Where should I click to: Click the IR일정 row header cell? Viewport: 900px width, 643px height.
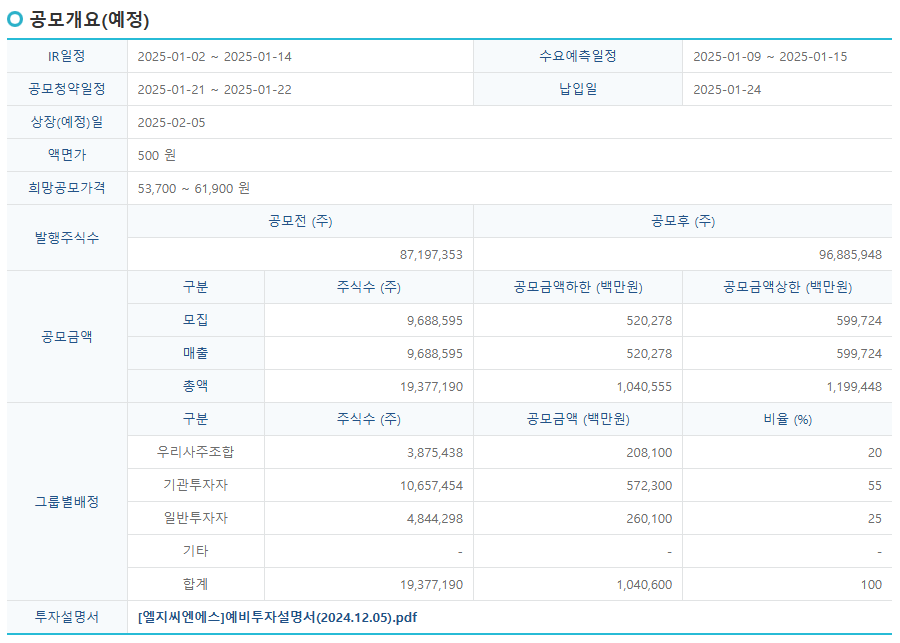[x=65, y=57]
